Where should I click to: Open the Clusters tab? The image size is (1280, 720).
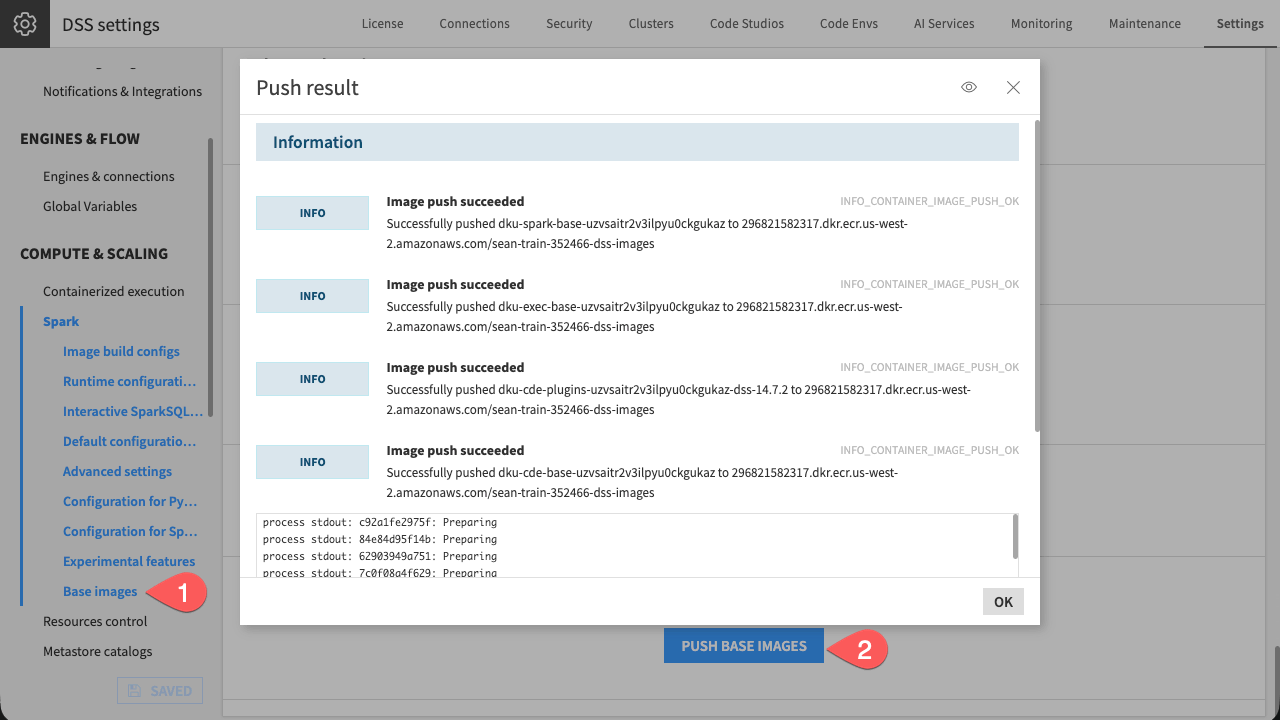[651, 24]
